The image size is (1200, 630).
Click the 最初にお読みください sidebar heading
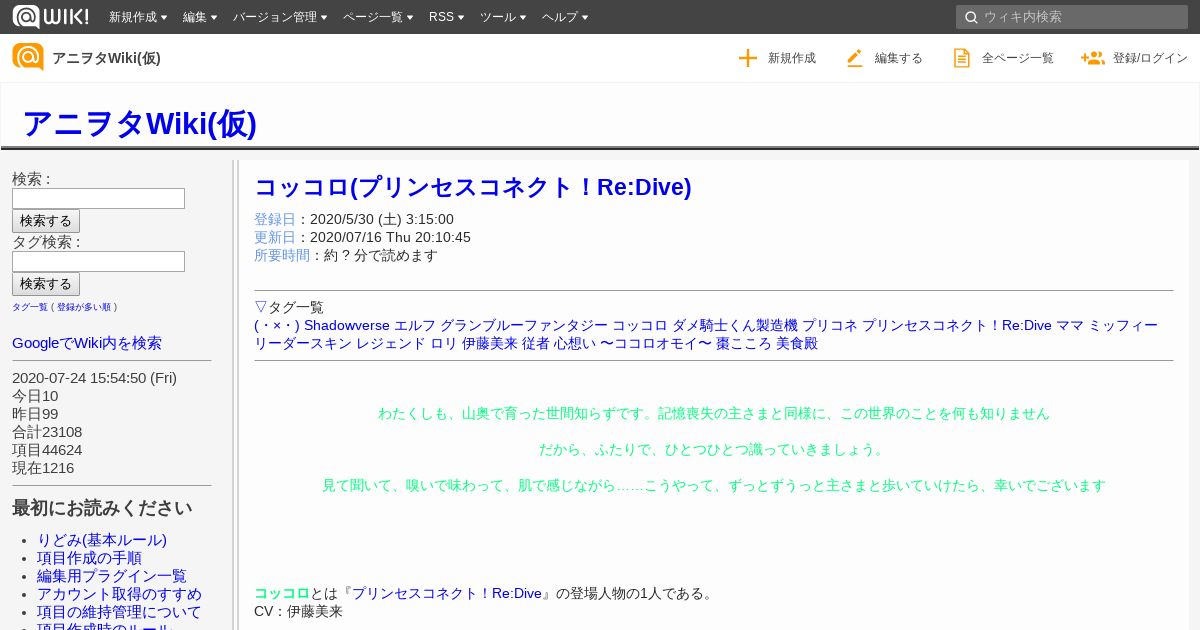[x=102, y=508]
